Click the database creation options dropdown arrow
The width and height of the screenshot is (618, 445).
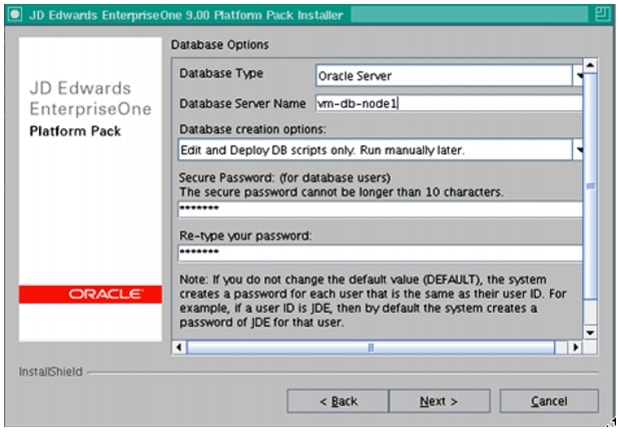click(x=578, y=150)
